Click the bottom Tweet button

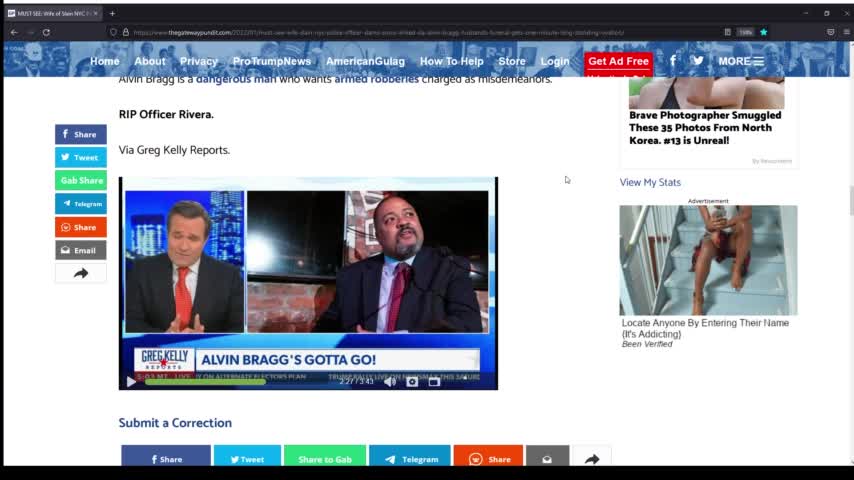click(x=247, y=457)
